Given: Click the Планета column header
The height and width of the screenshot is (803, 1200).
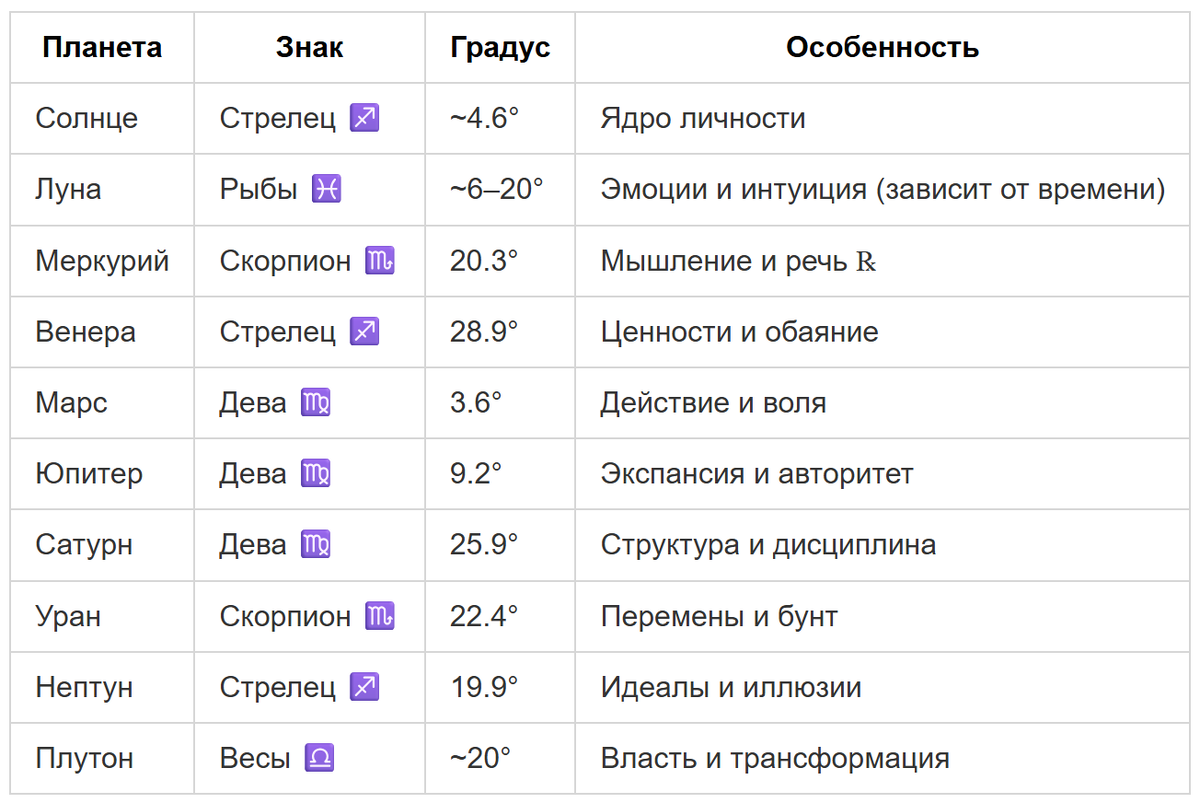Looking at the screenshot, I should pyautogui.click(x=102, y=47).
